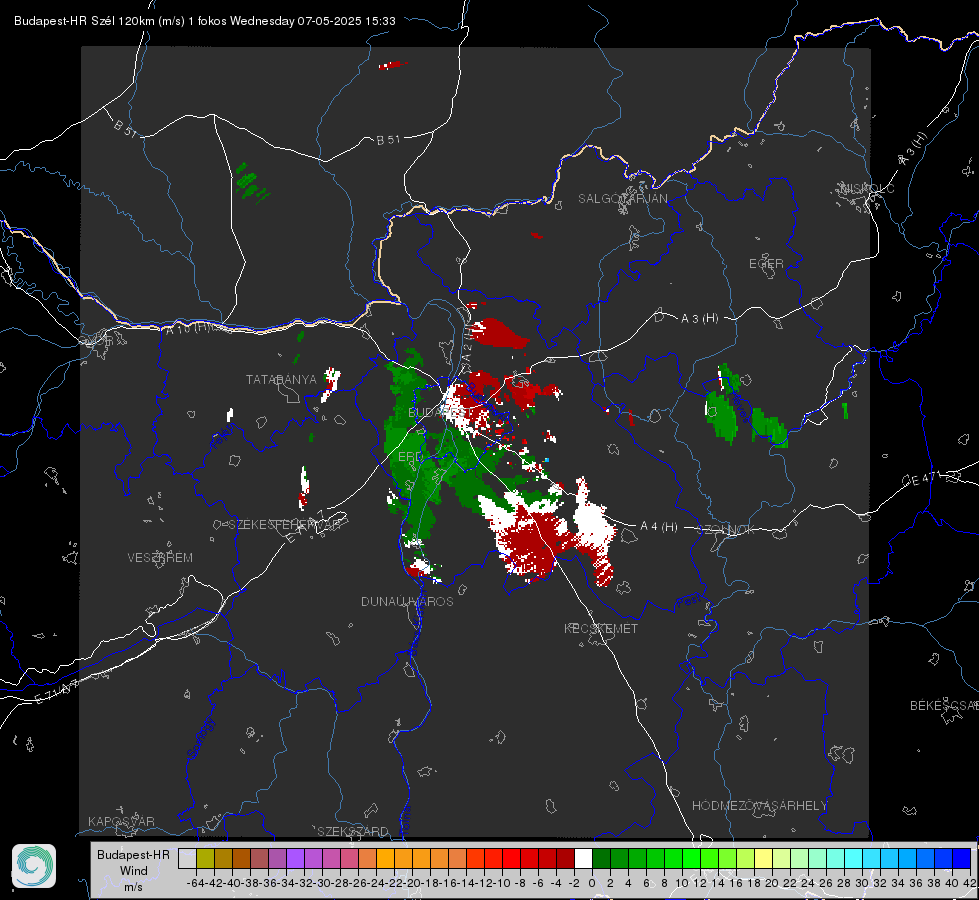Click the small red echo at the top of the map

click(392, 65)
